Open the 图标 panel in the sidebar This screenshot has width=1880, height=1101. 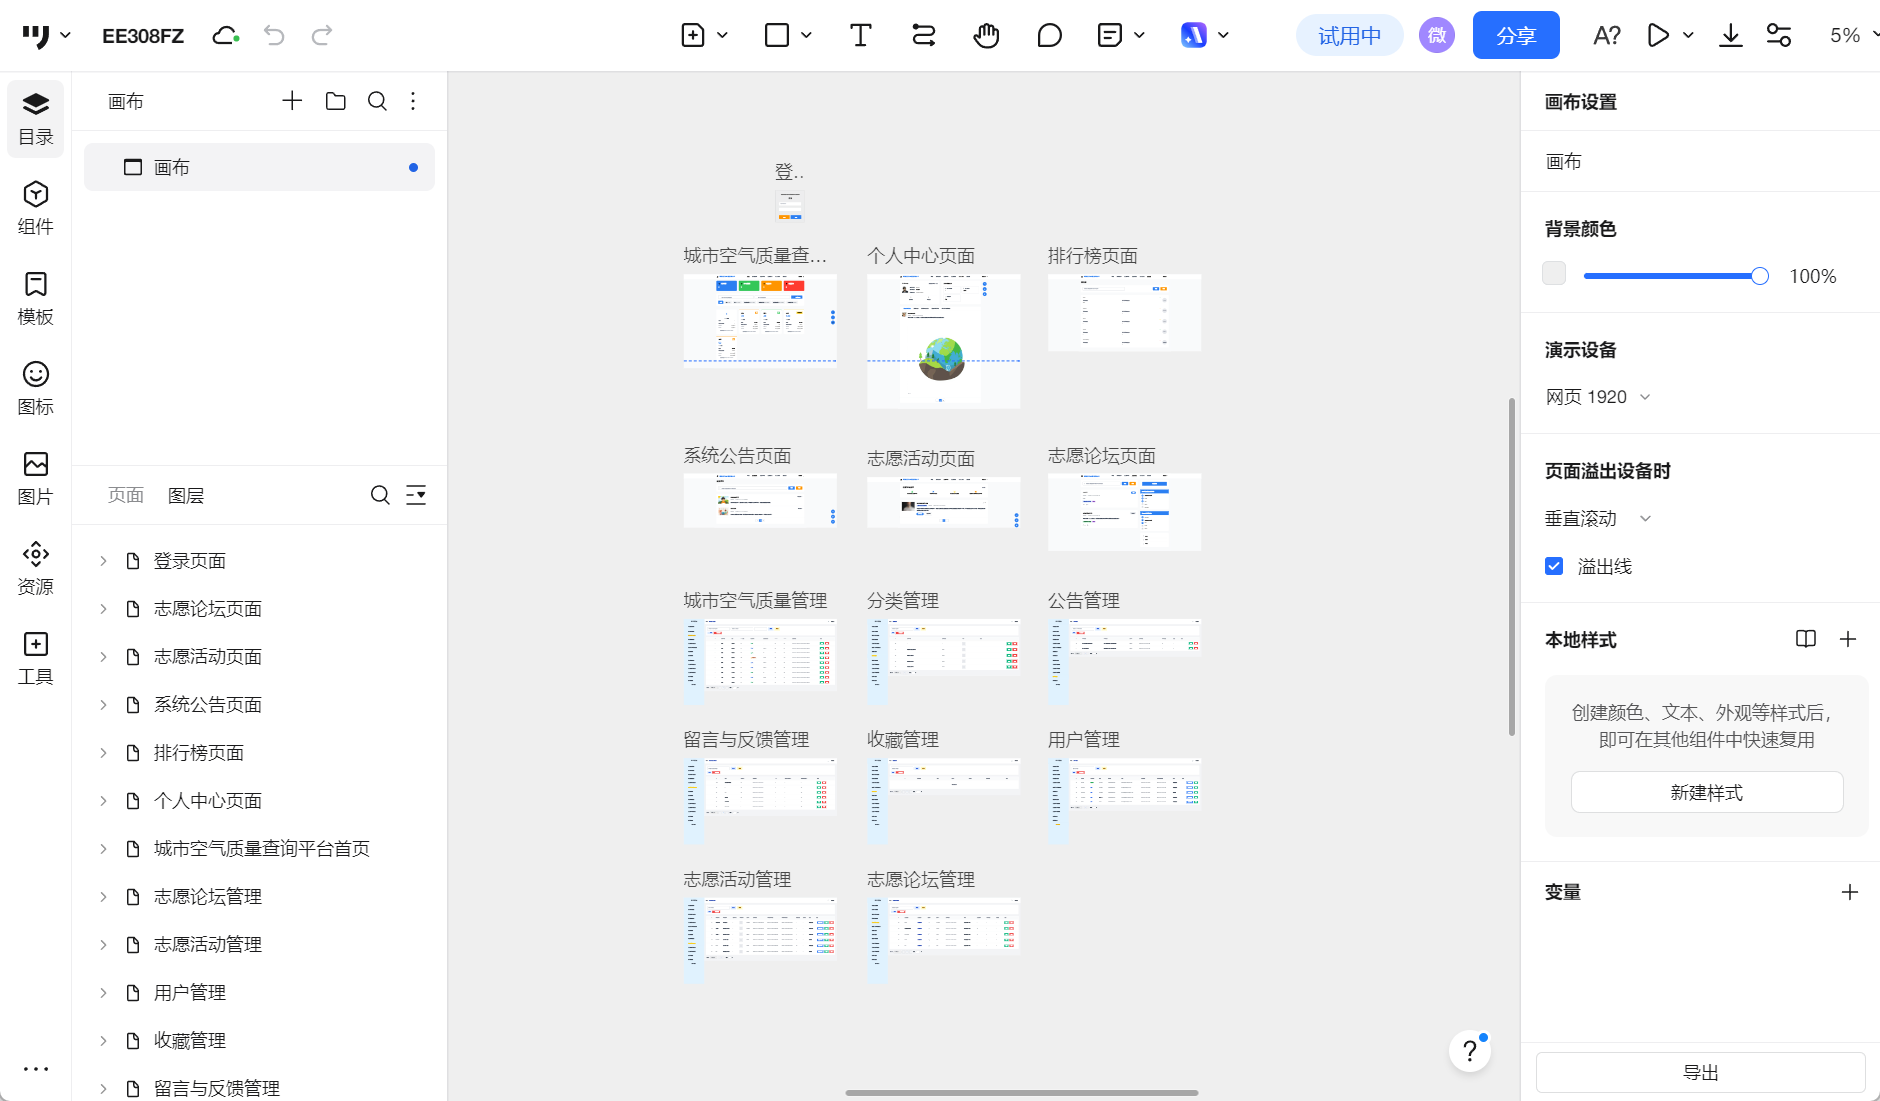point(35,387)
